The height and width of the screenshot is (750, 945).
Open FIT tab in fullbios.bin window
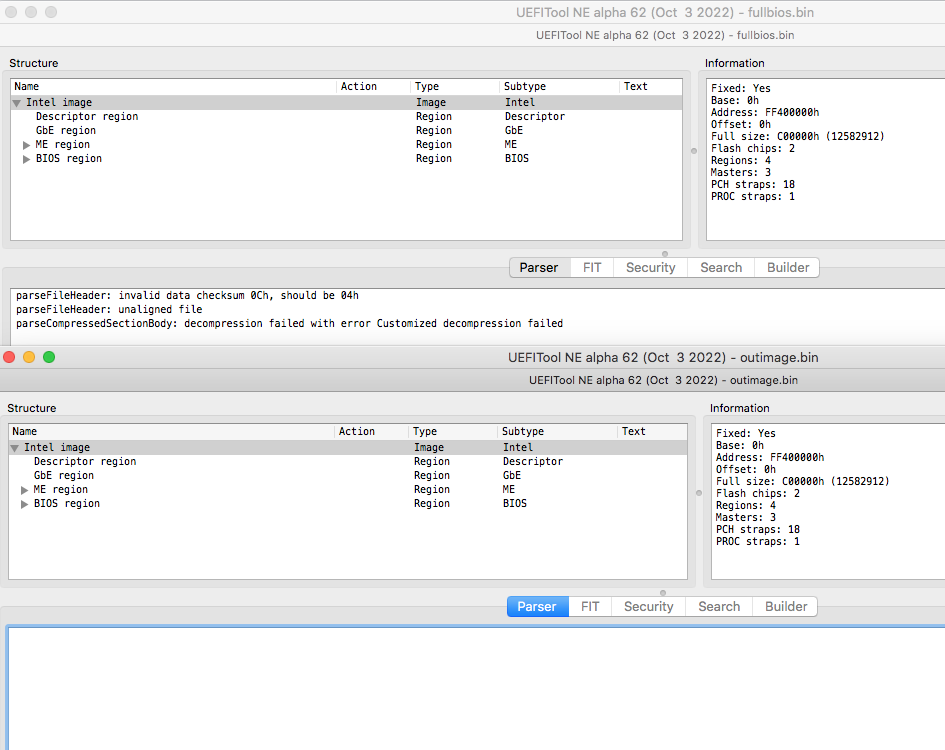tap(592, 268)
